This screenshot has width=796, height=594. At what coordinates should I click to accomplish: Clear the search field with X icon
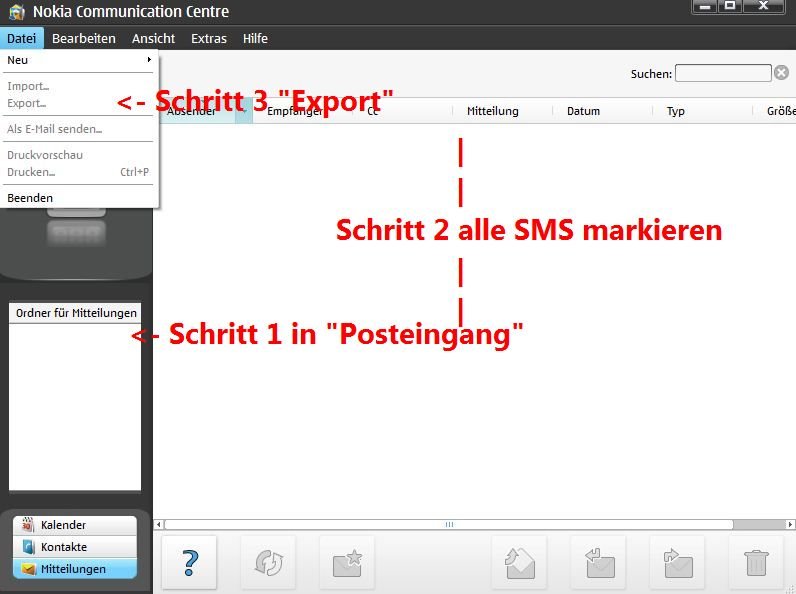pos(781,73)
